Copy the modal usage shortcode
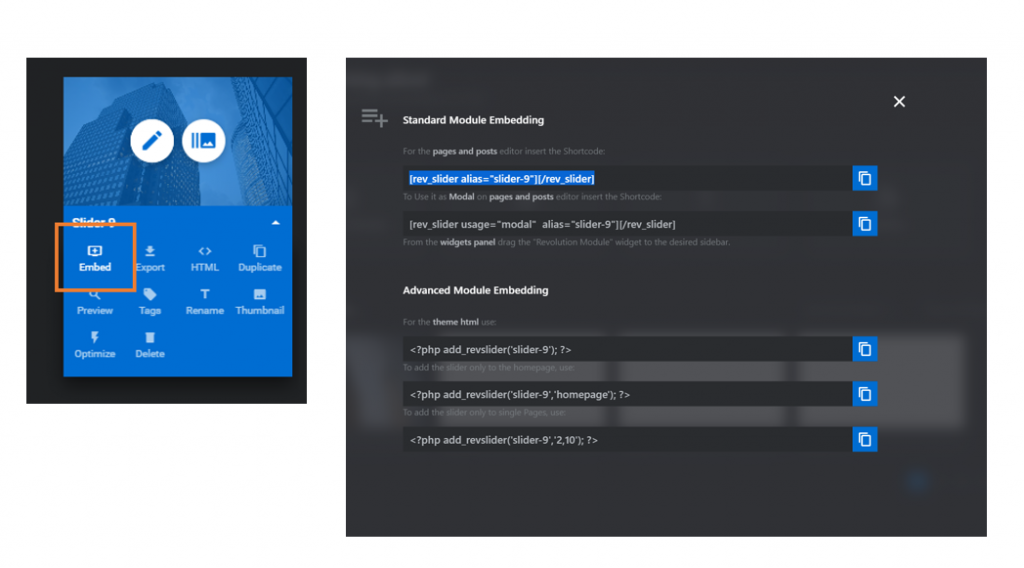 point(865,223)
